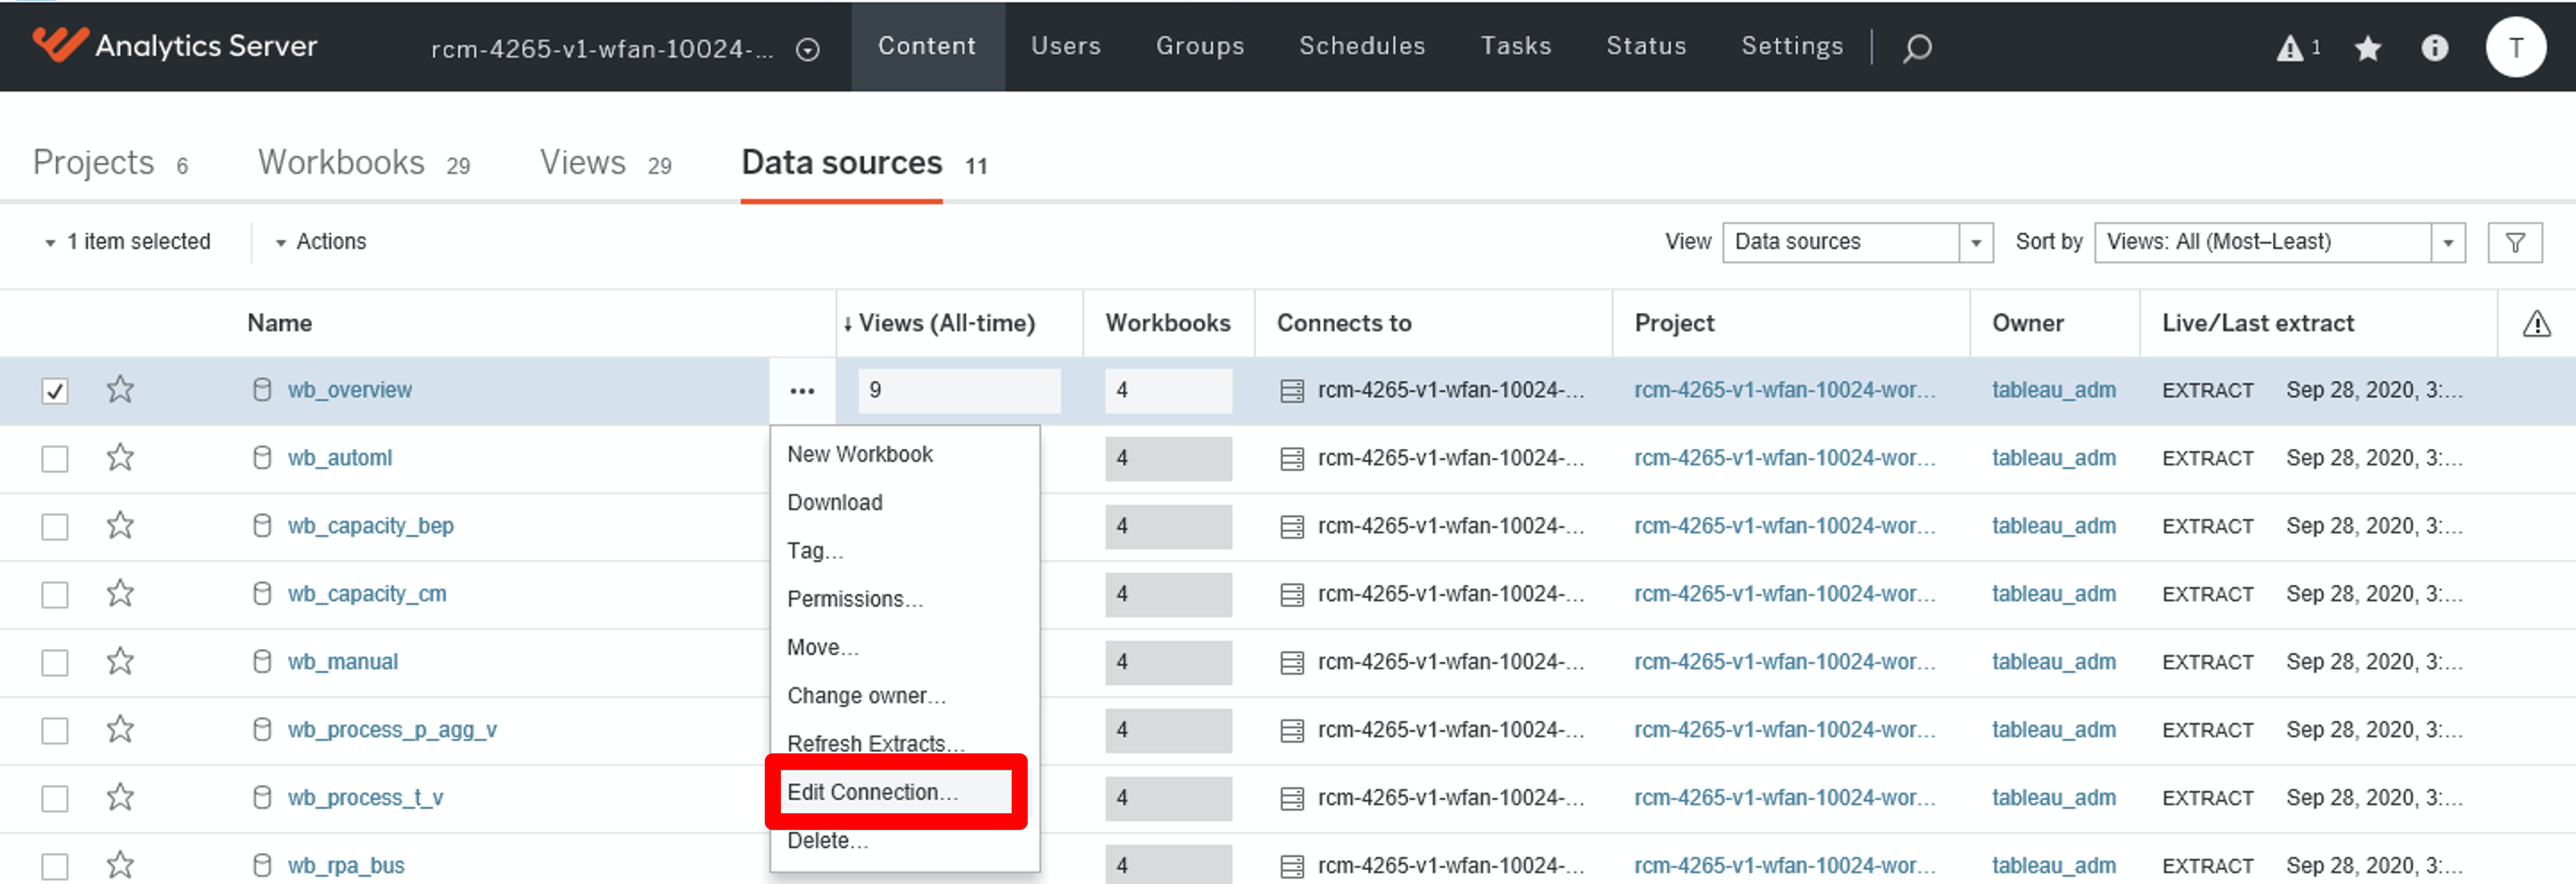Open the Sort by 'Views: All' dropdown
This screenshot has width=2576, height=884.
click(x=2279, y=242)
